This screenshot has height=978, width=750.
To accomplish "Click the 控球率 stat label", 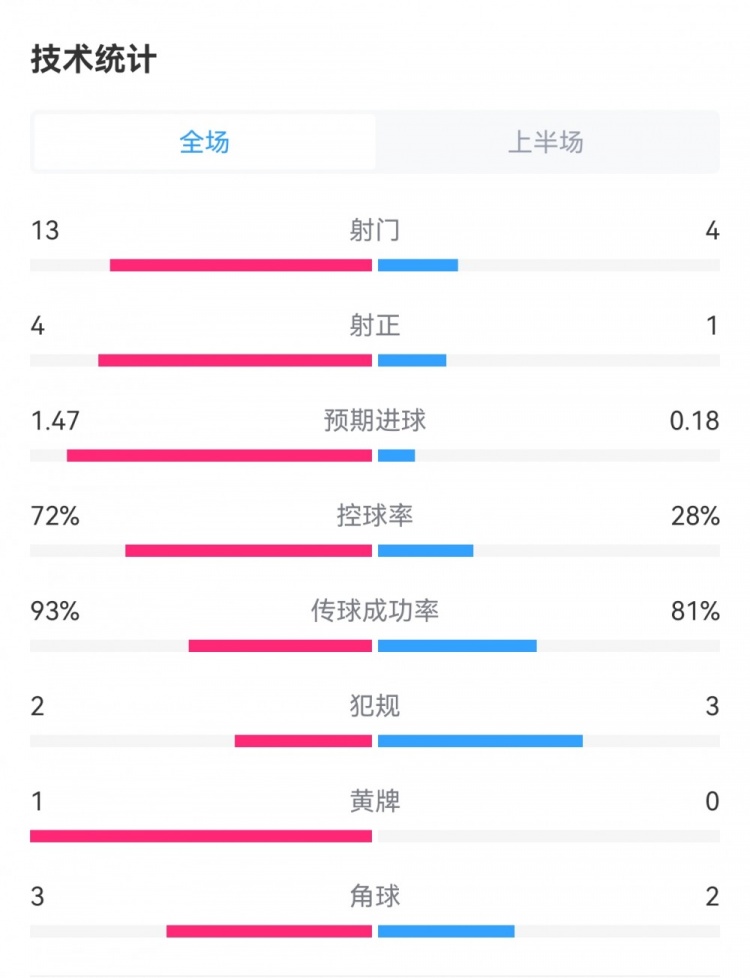I will (x=375, y=516).
